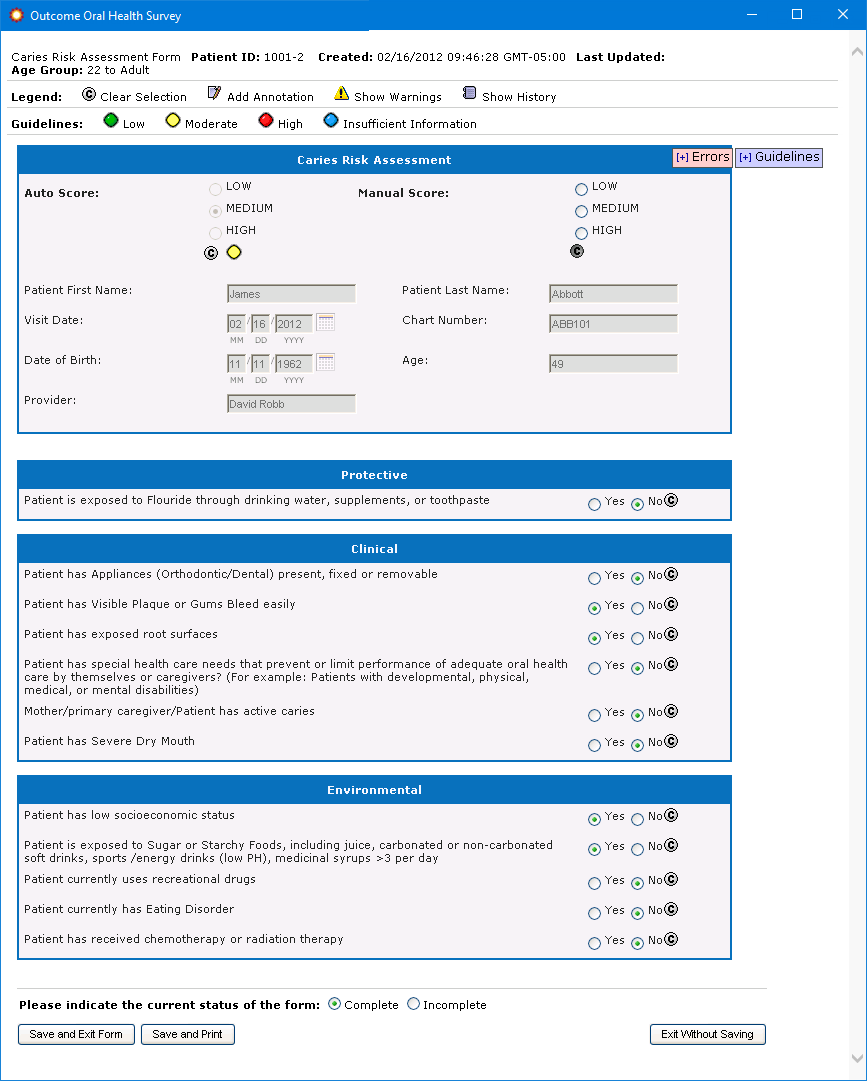The height and width of the screenshot is (1081, 867).
Task: Clear selection for Visible Plaque question
Action: click(671, 605)
